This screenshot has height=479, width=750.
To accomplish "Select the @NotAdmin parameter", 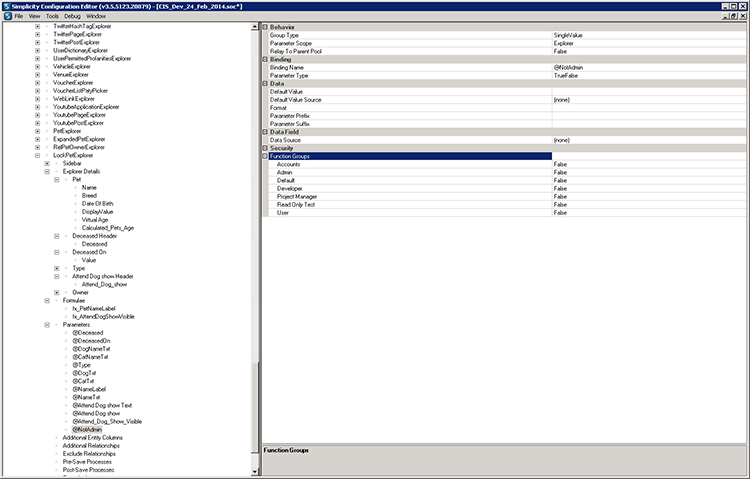I will (x=87, y=430).
